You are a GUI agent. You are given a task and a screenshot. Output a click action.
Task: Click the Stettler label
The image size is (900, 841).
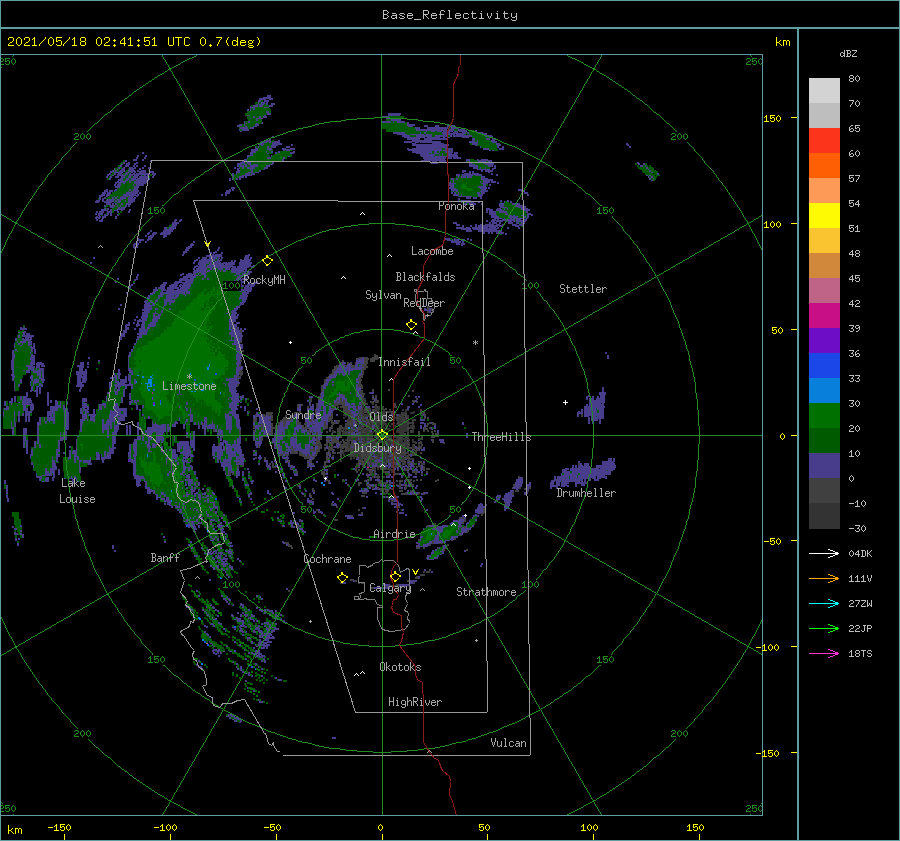click(x=583, y=289)
